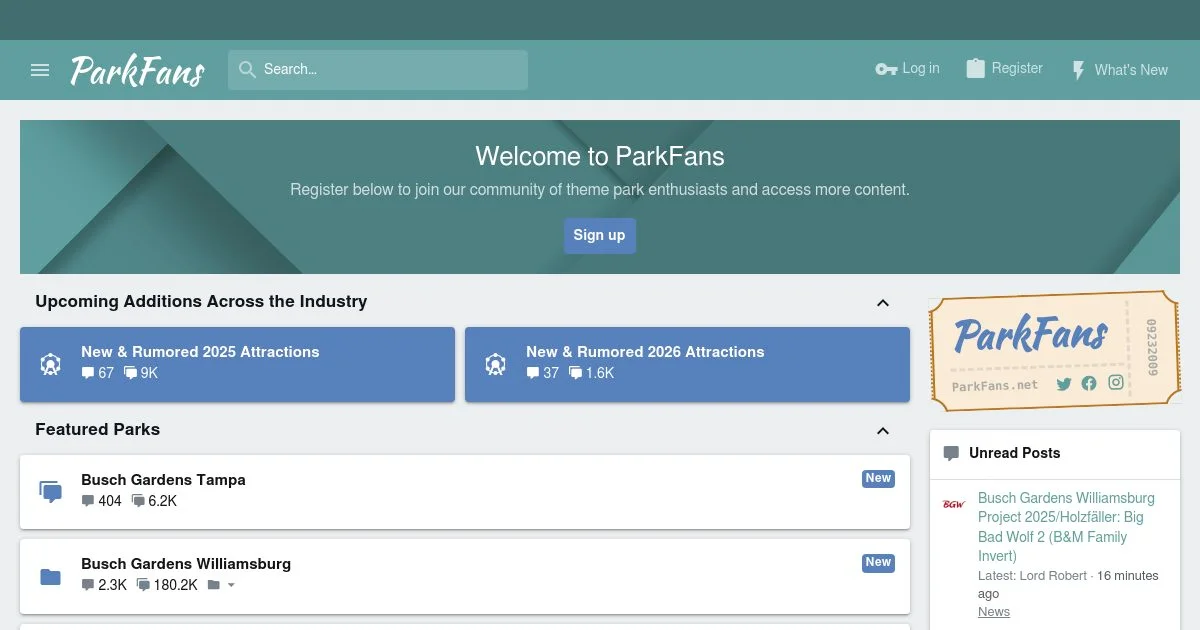Open the Busch Gardens Tampa forum
Screen dimensions: 1200x630
click(163, 480)
